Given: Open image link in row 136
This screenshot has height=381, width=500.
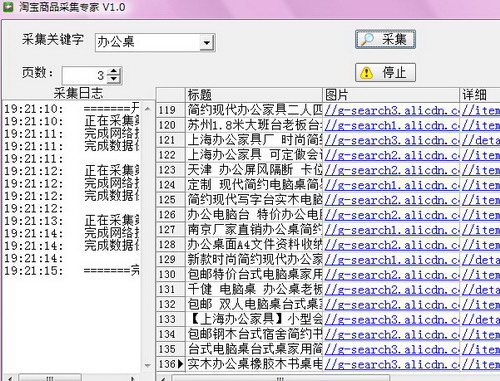Looking at the screenshot, I should coord(391,364).
